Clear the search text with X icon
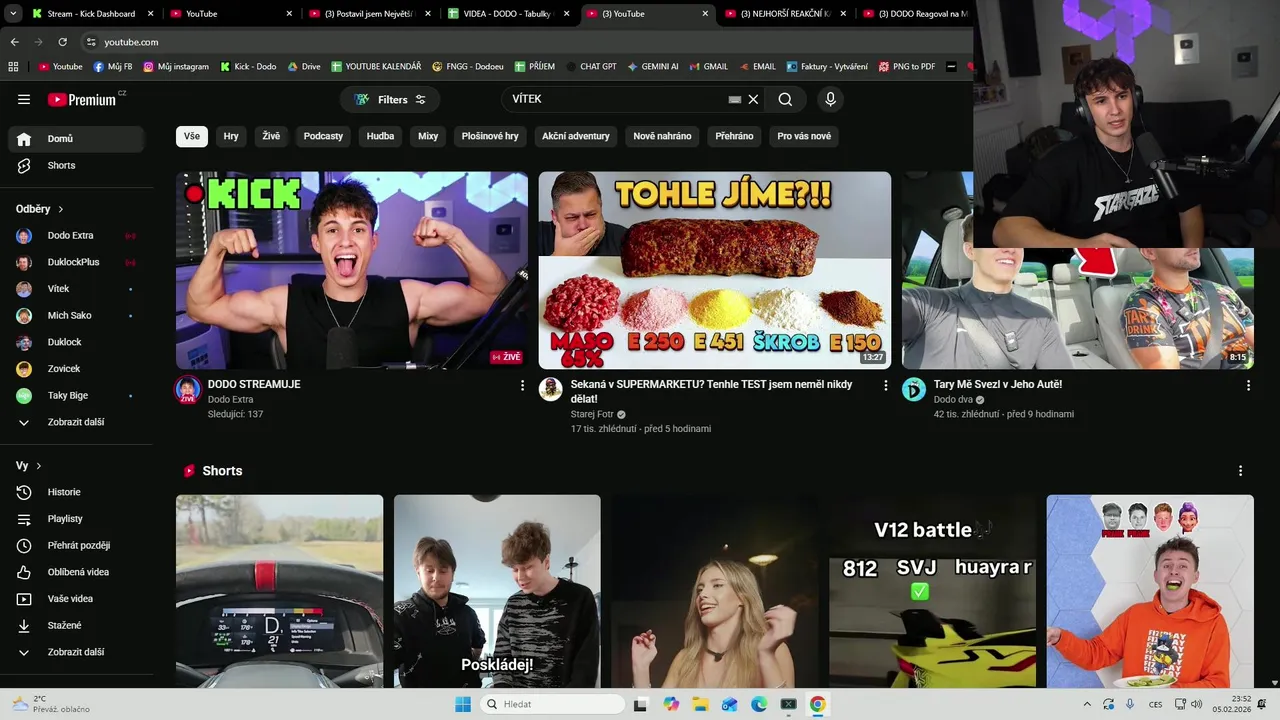Screen dimensions: 1280x720 click(x=754, y=99)
